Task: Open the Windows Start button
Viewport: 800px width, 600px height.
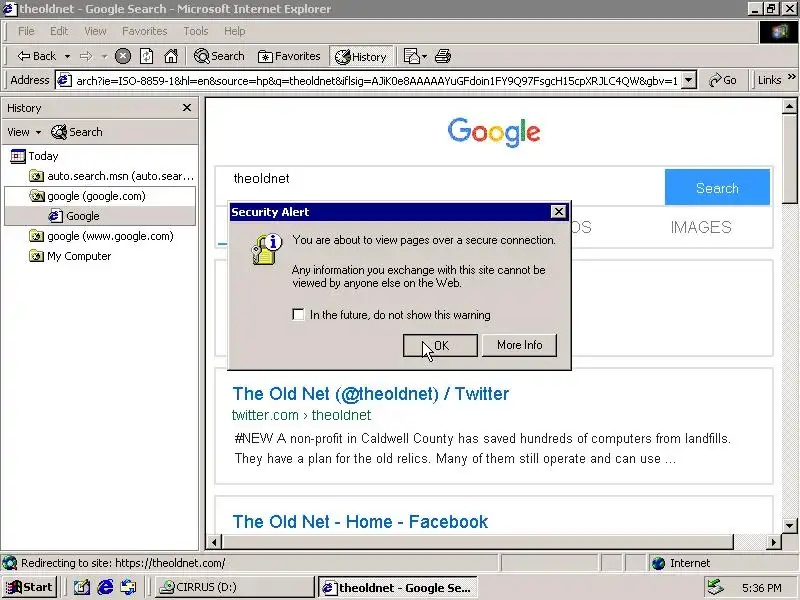Action: (30, 587)
